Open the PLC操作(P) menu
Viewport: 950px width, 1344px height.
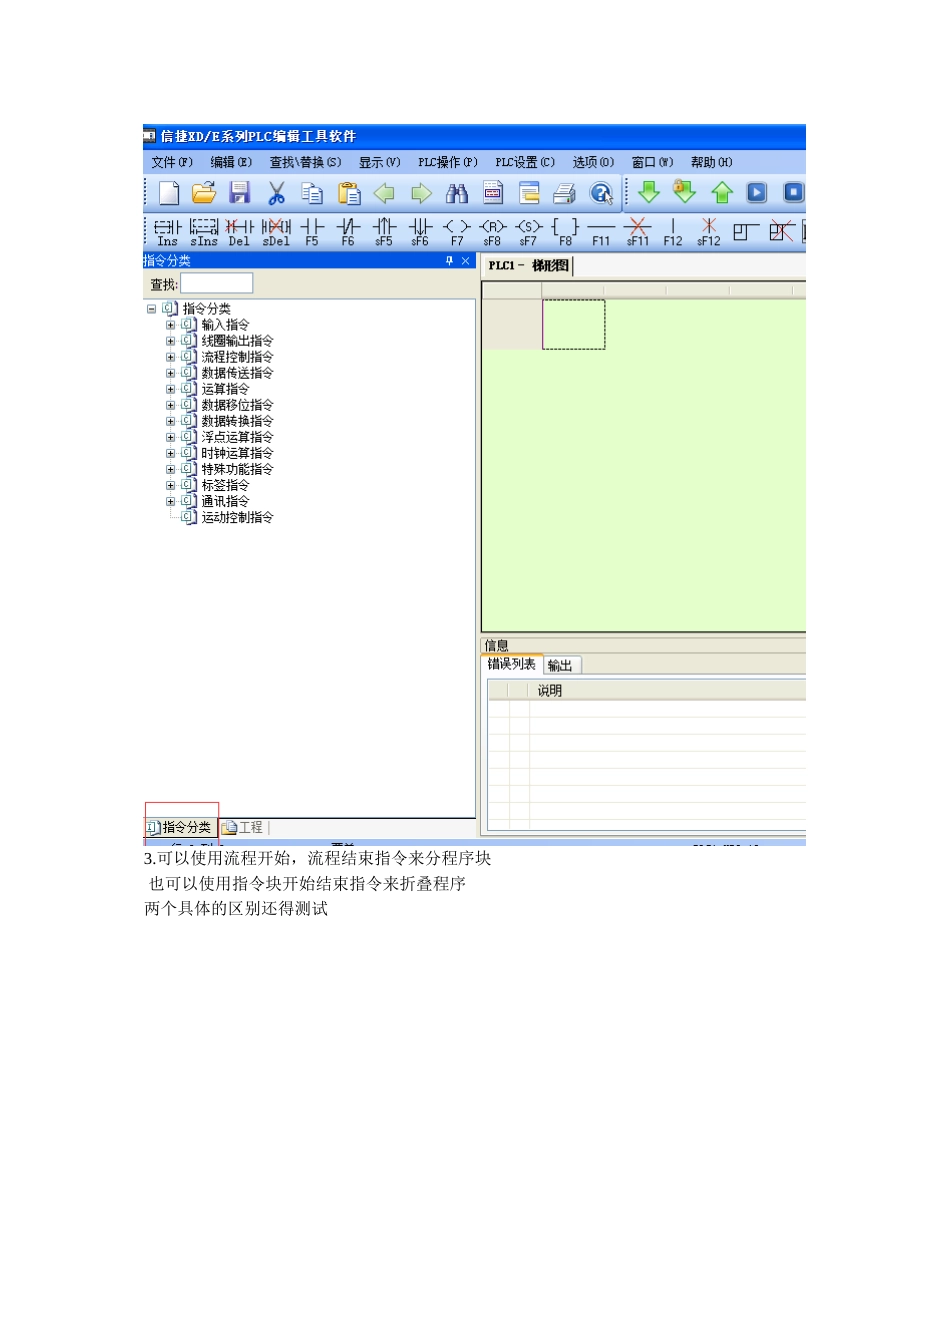(448, 162)
